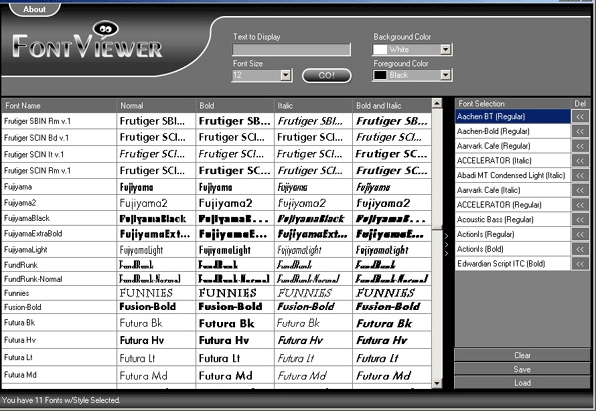Click the Save font selection button
Image resolution: width=596 pixels, height=412 pixels.
[522, 369]
